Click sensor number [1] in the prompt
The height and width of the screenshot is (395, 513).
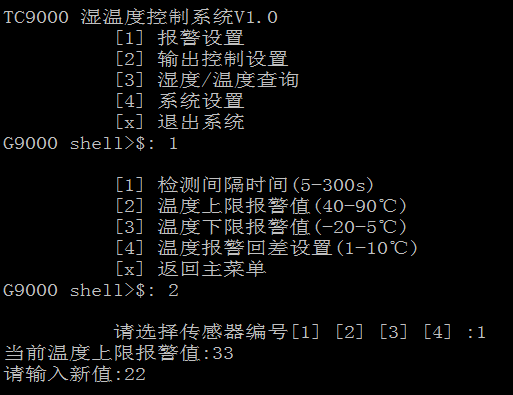click(x=305, y=332)
